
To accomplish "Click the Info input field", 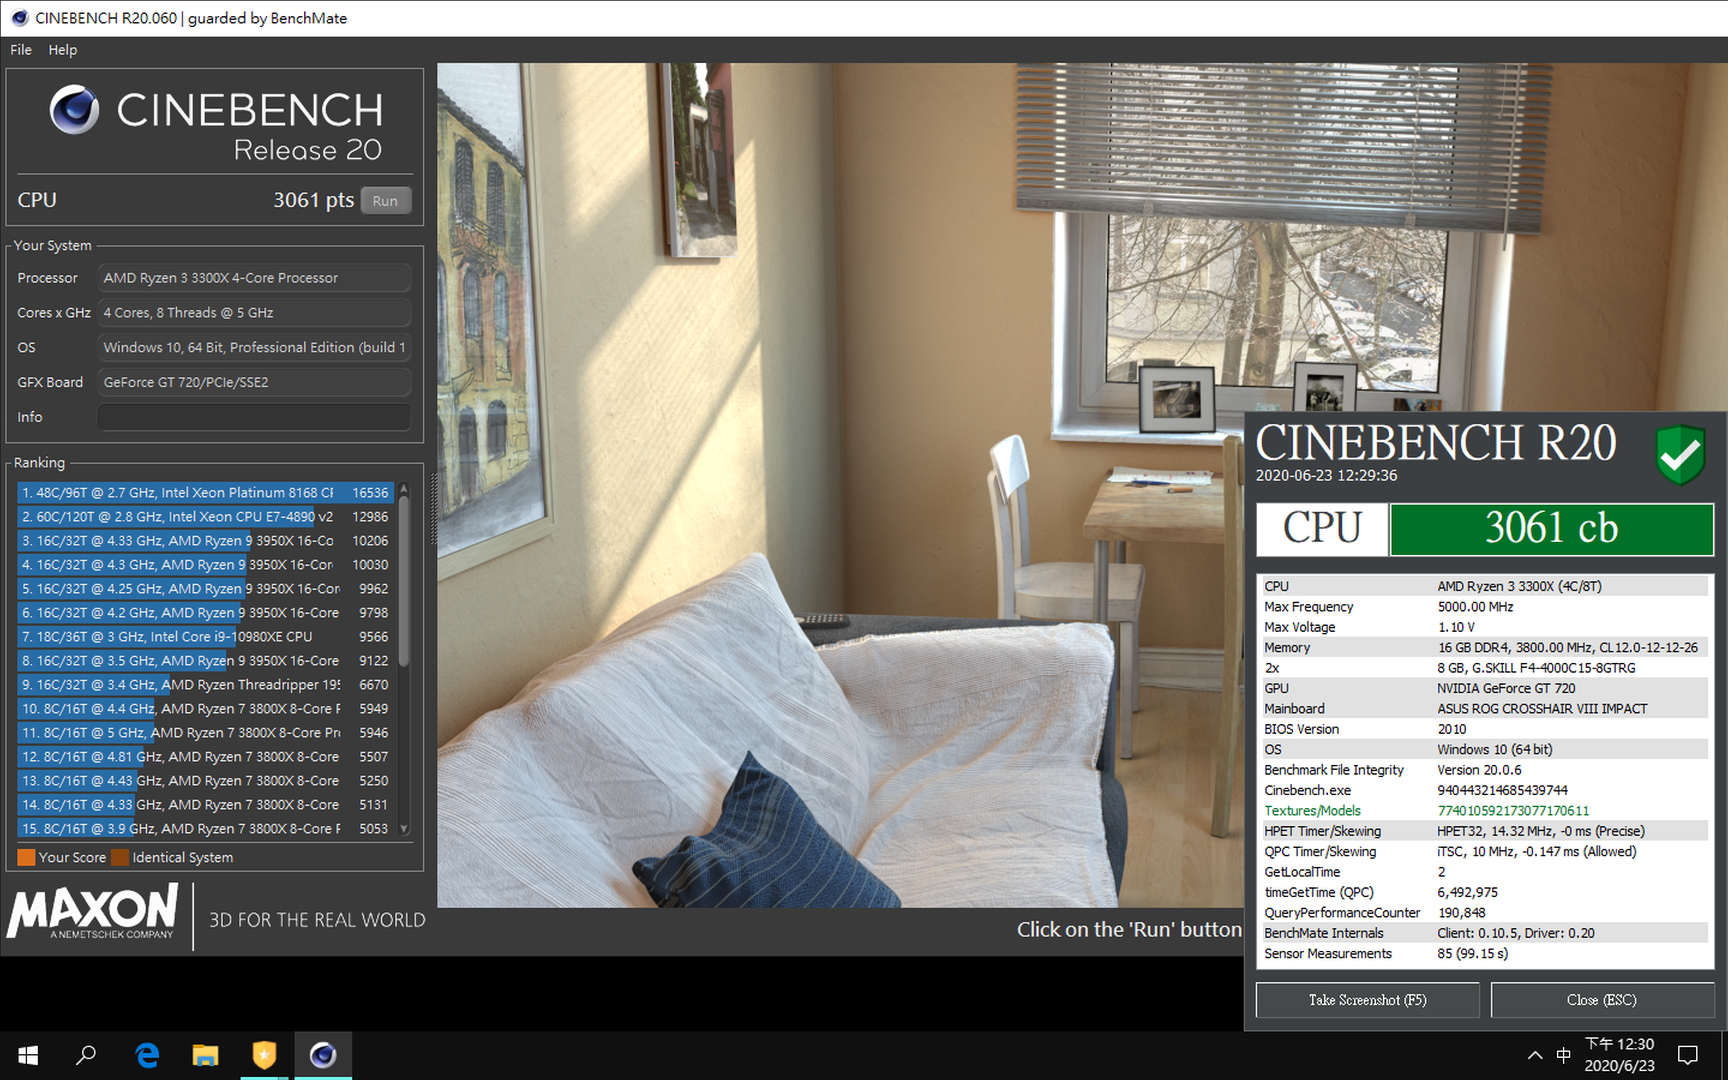I will pyautogui.click(x=254, y=417).
